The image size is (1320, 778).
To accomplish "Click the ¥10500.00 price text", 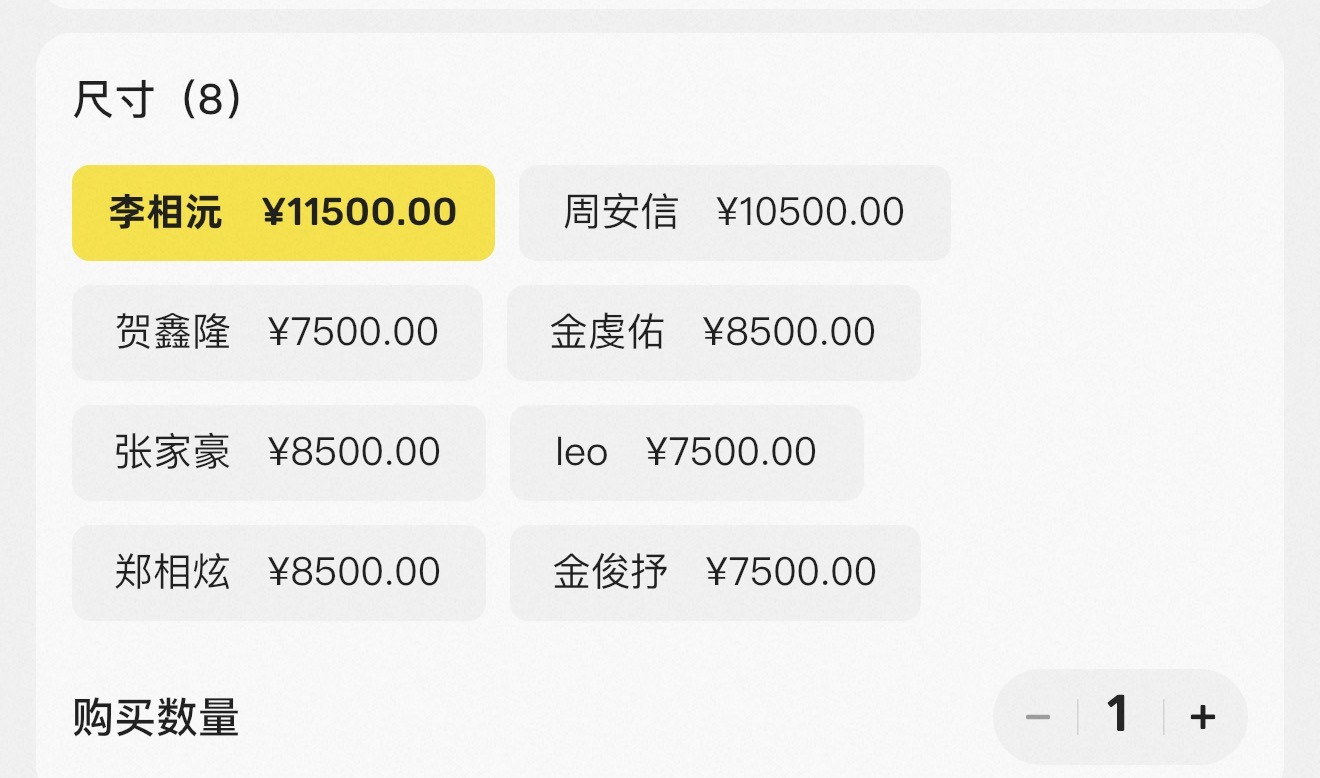I will coord(811,213).
